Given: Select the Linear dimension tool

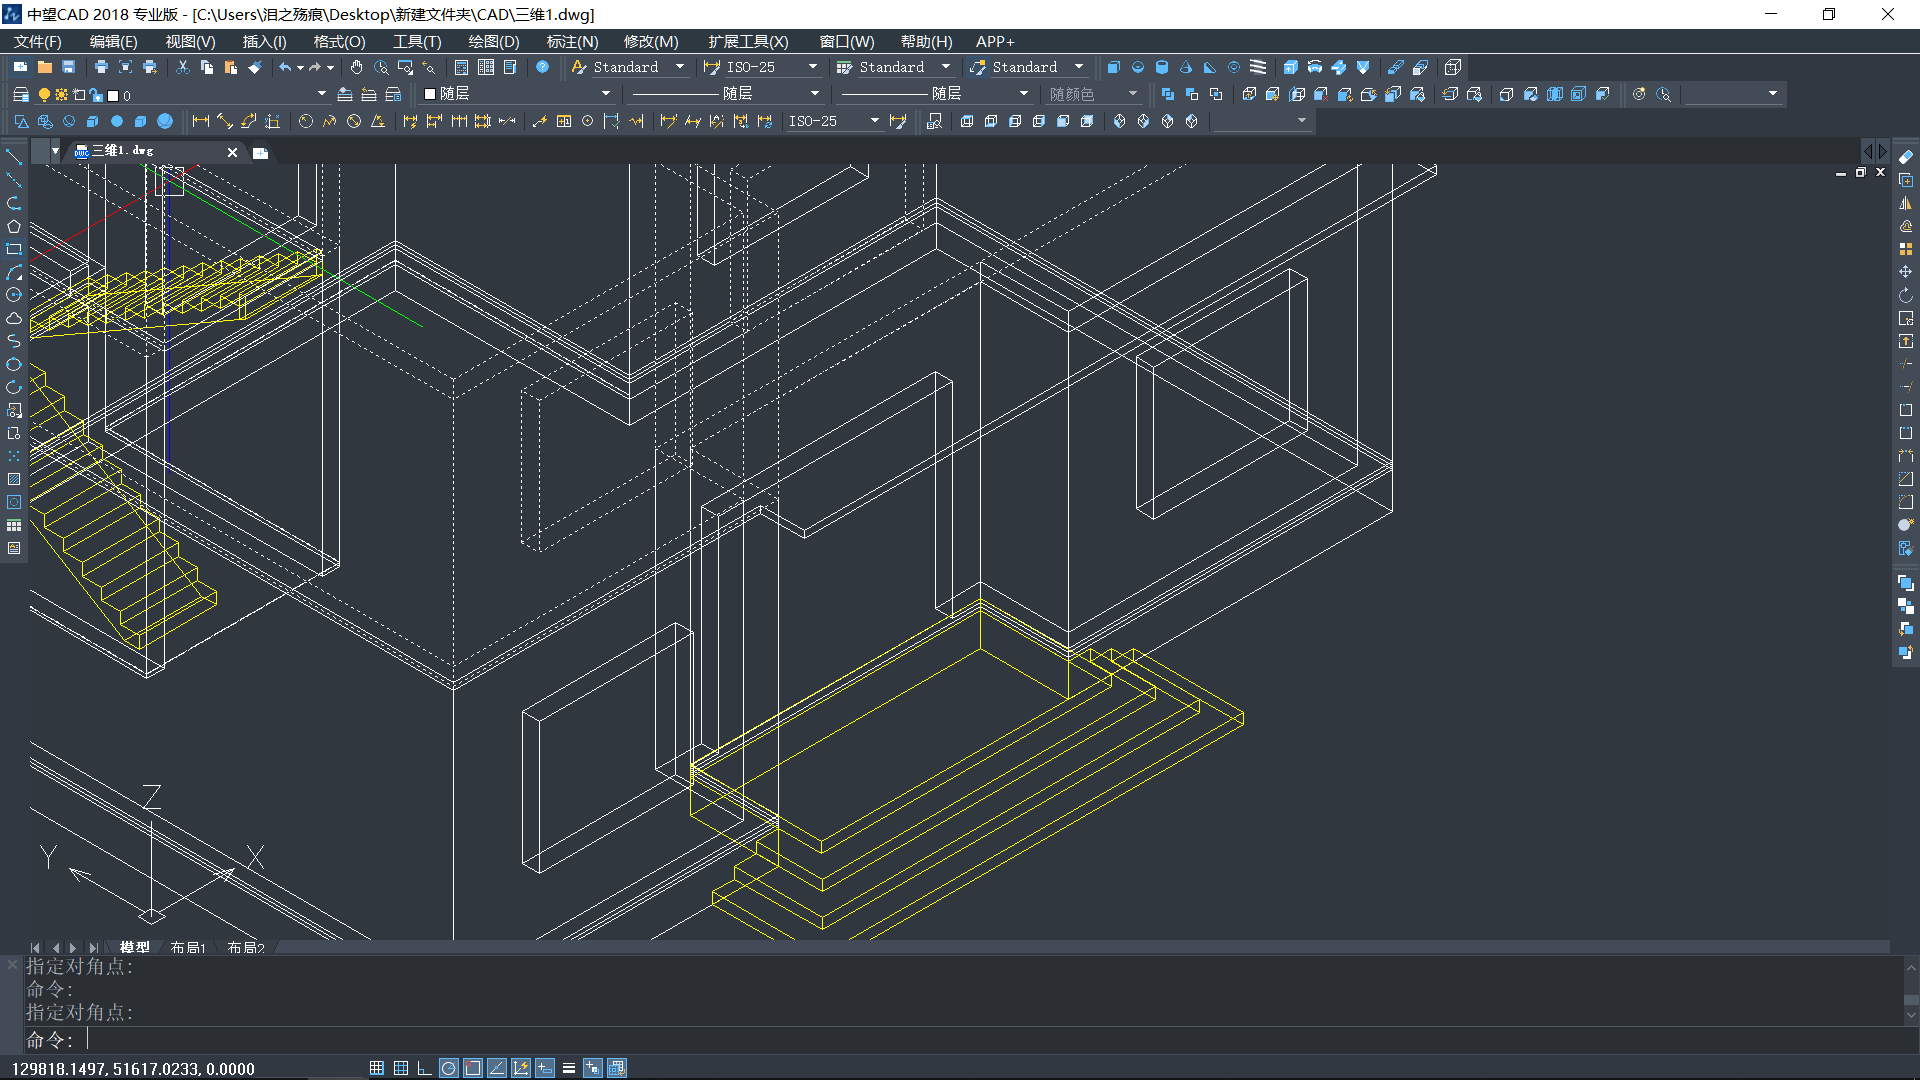Looking at the screenshot, I should pos(201,121).
